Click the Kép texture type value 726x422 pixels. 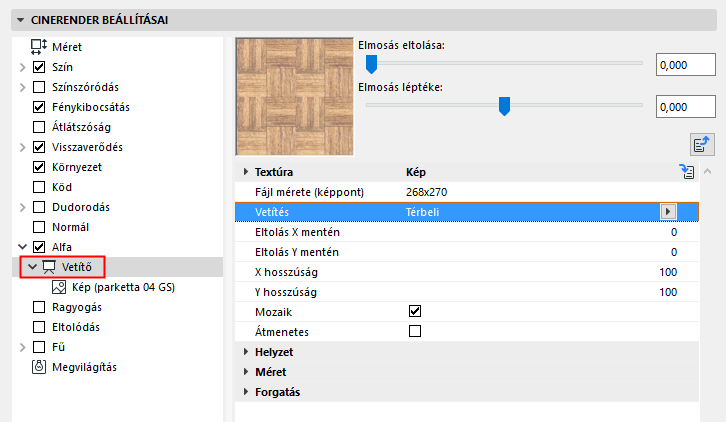click(x=416, y=172)
